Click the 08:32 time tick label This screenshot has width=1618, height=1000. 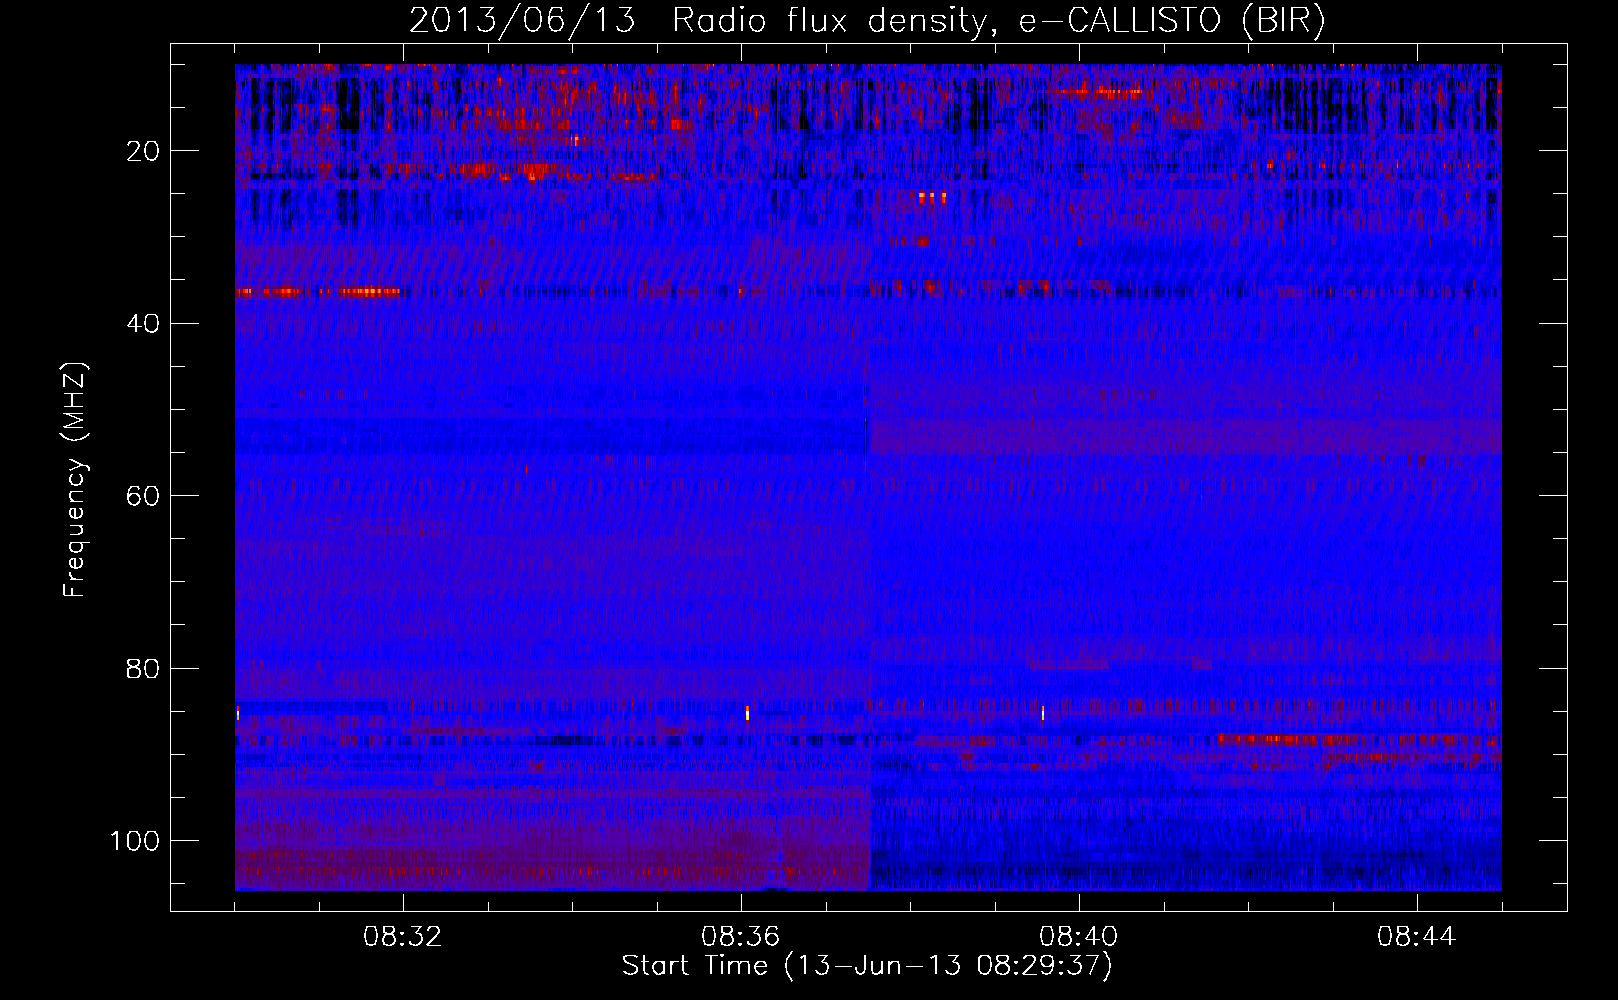pyautogui.click(x=403, y=937)
